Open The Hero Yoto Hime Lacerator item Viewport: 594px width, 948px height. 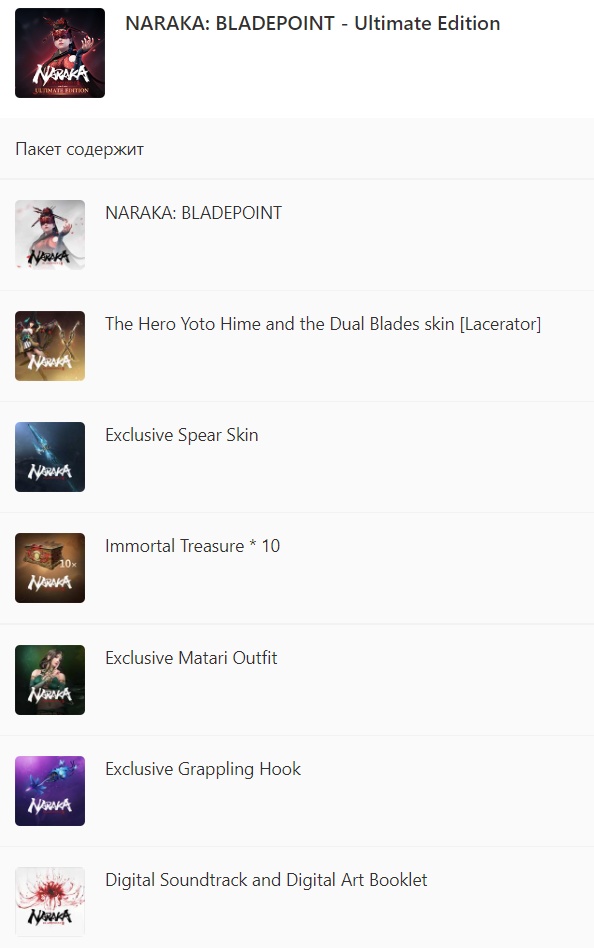click(x=323, y=324)
